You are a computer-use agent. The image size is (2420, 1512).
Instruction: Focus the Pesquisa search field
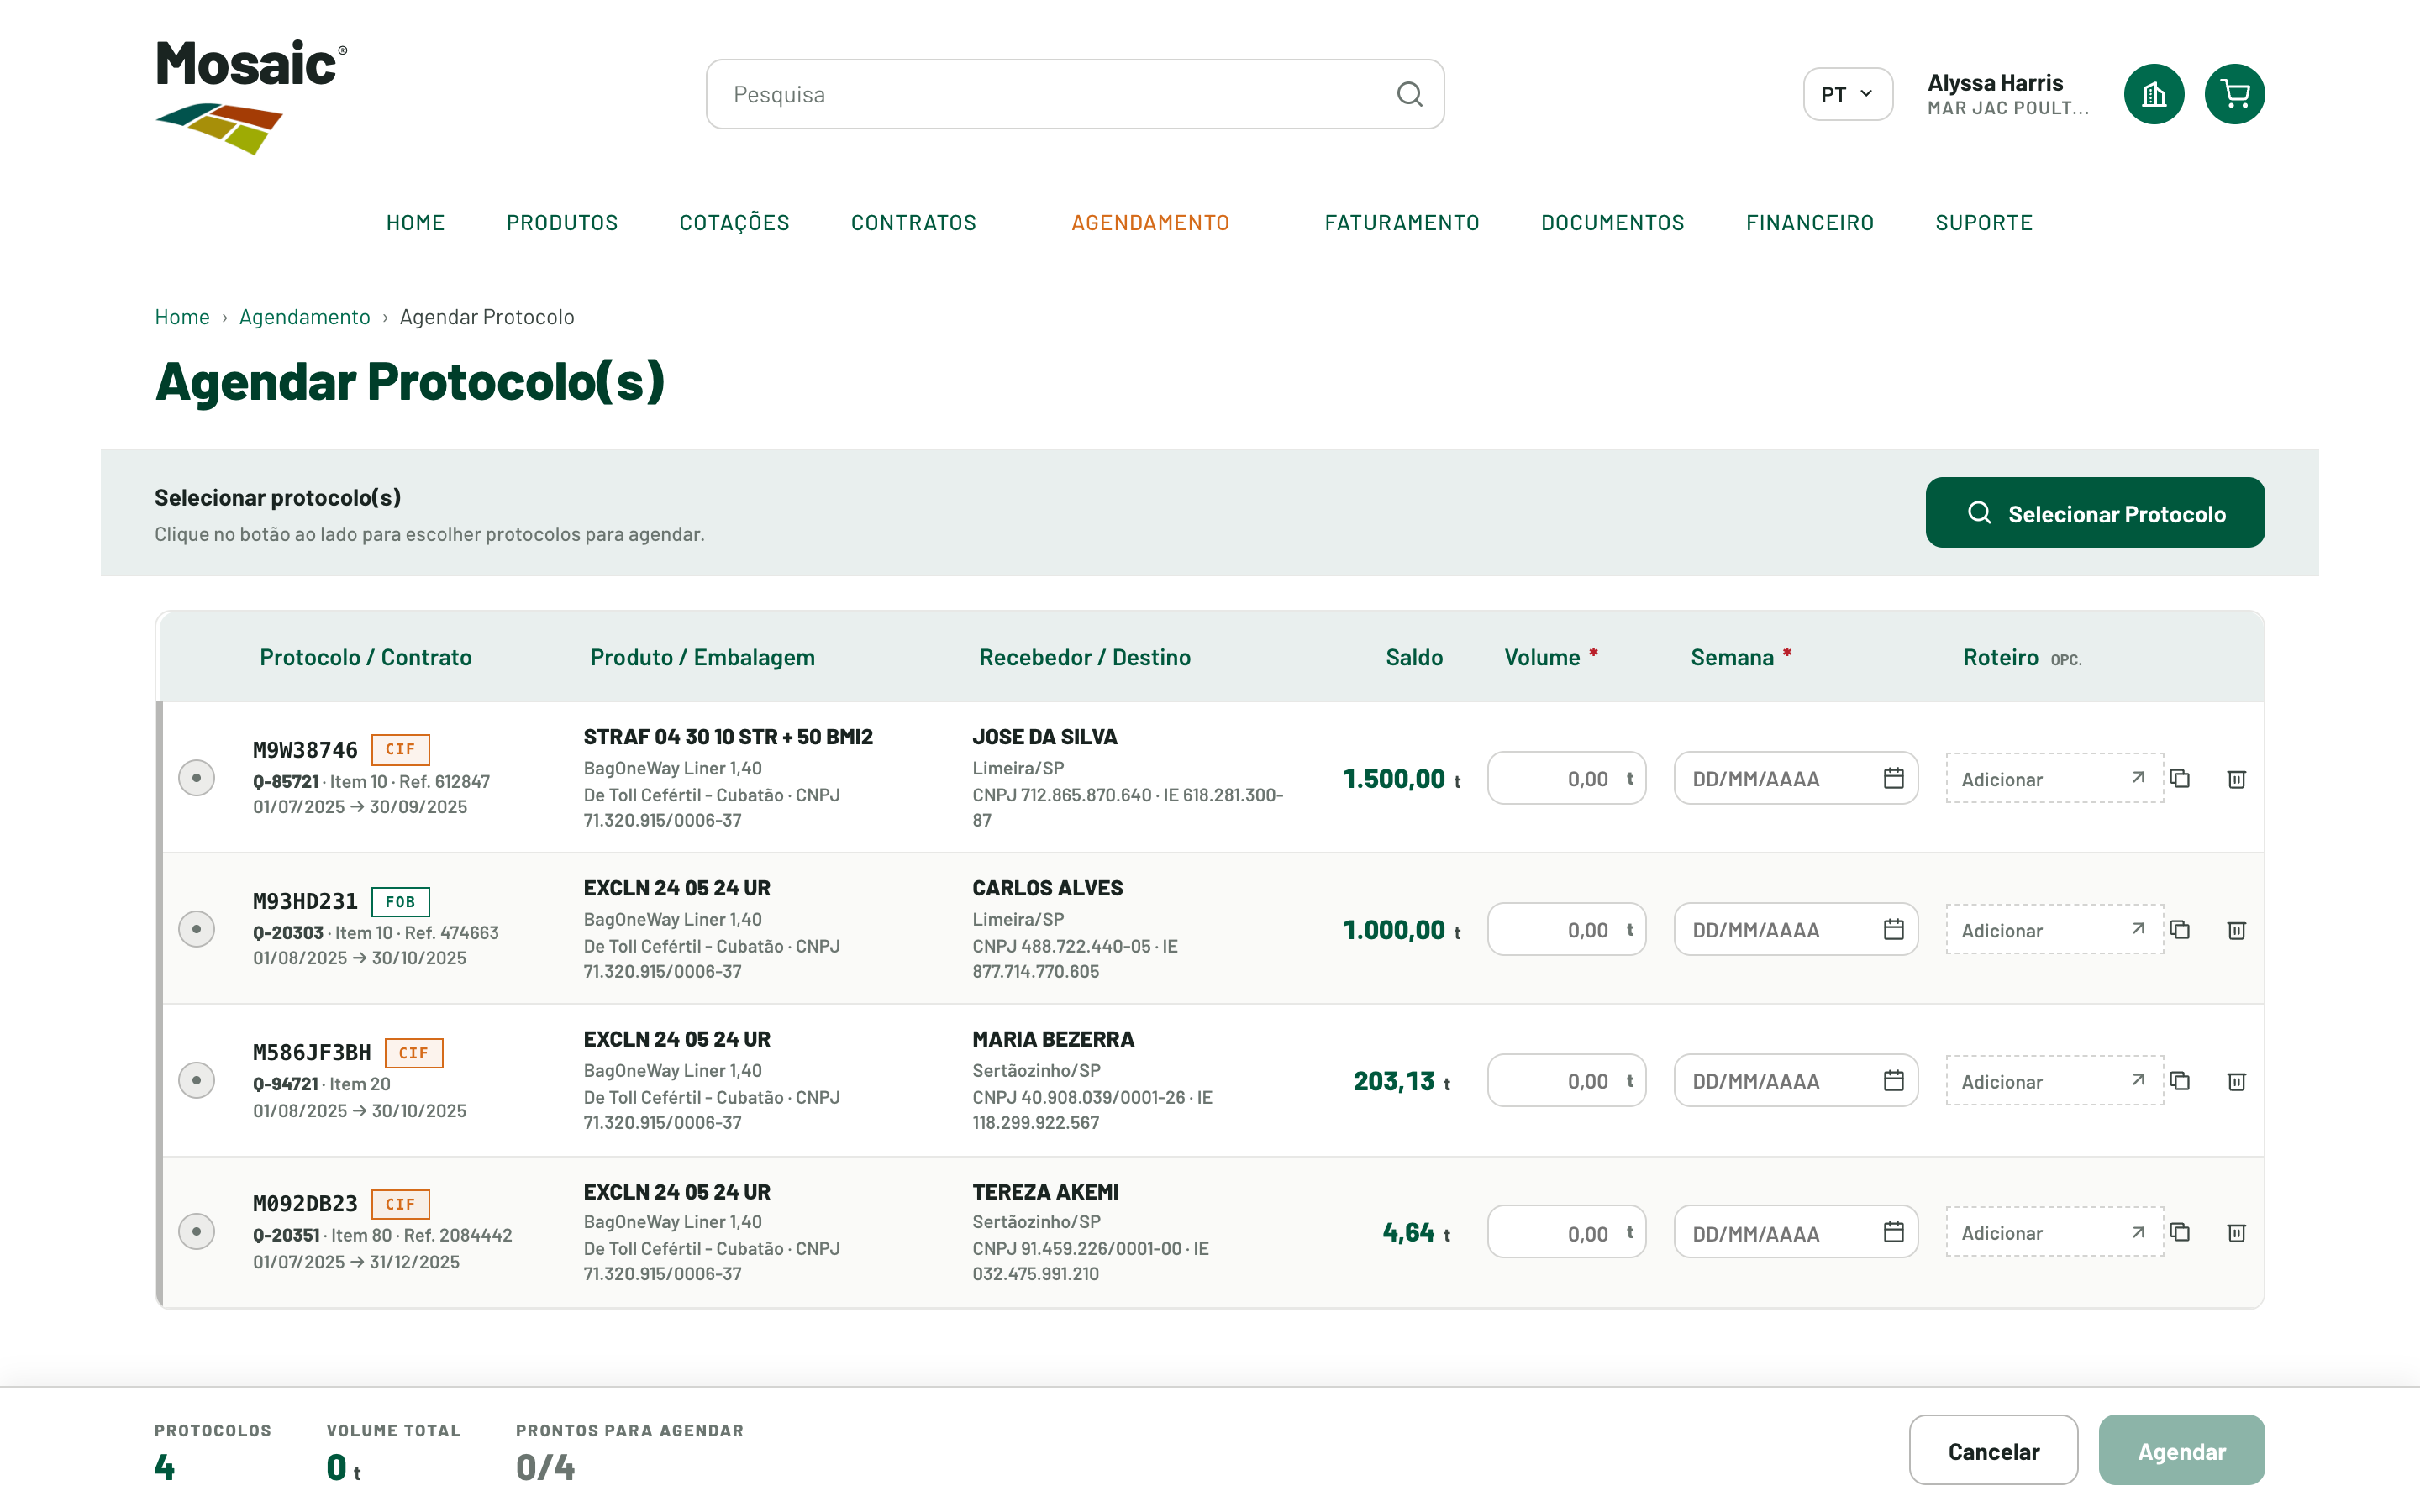coord(1074,94)
